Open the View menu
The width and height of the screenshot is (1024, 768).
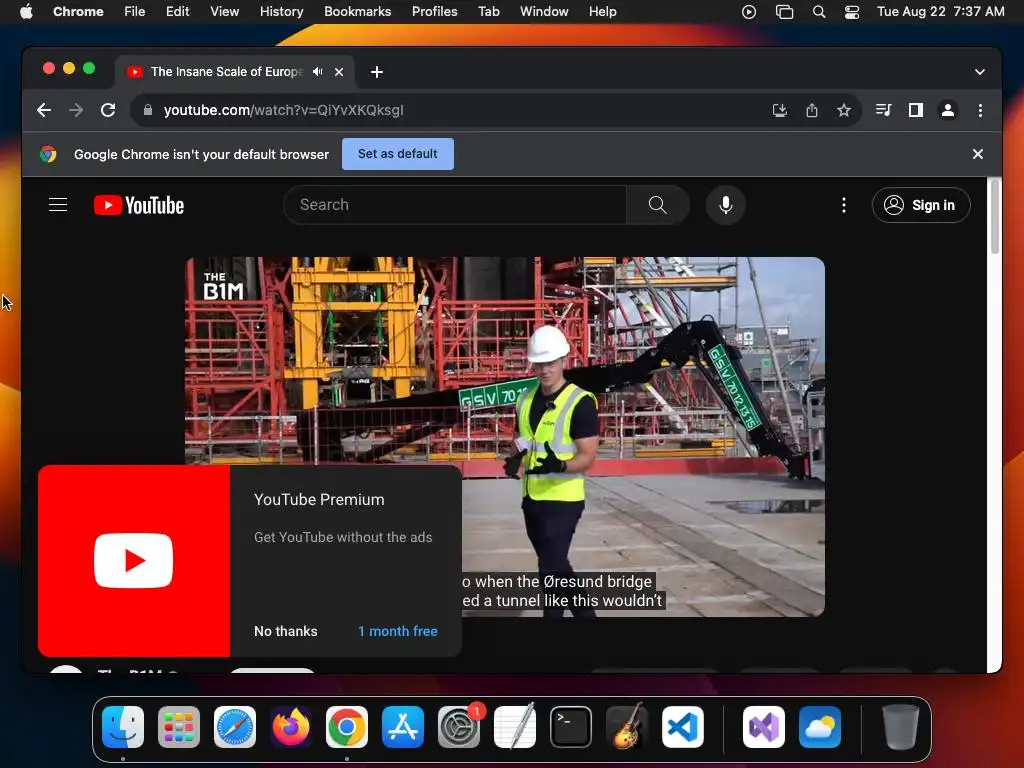point(225,12)
